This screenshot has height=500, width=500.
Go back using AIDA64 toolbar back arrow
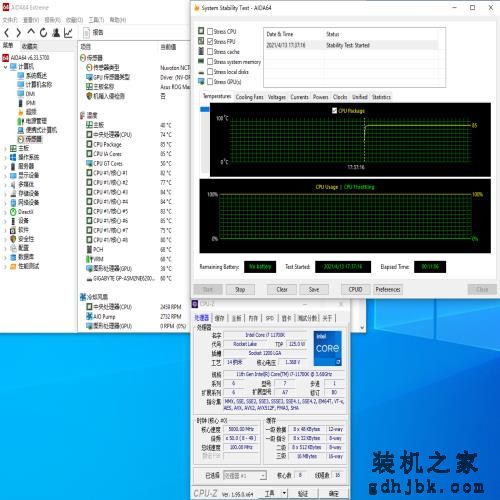click(7, 33)
